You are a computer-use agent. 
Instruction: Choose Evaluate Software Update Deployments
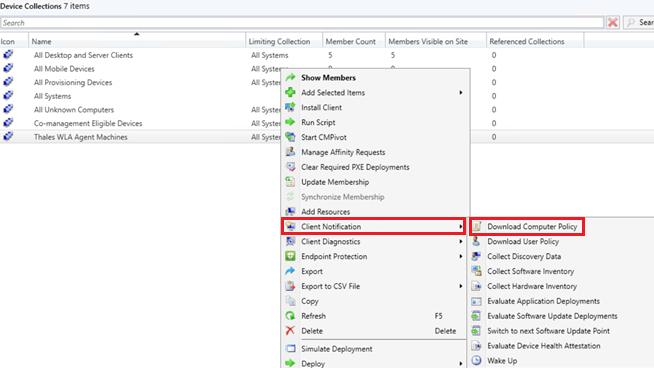click(552, 316)
